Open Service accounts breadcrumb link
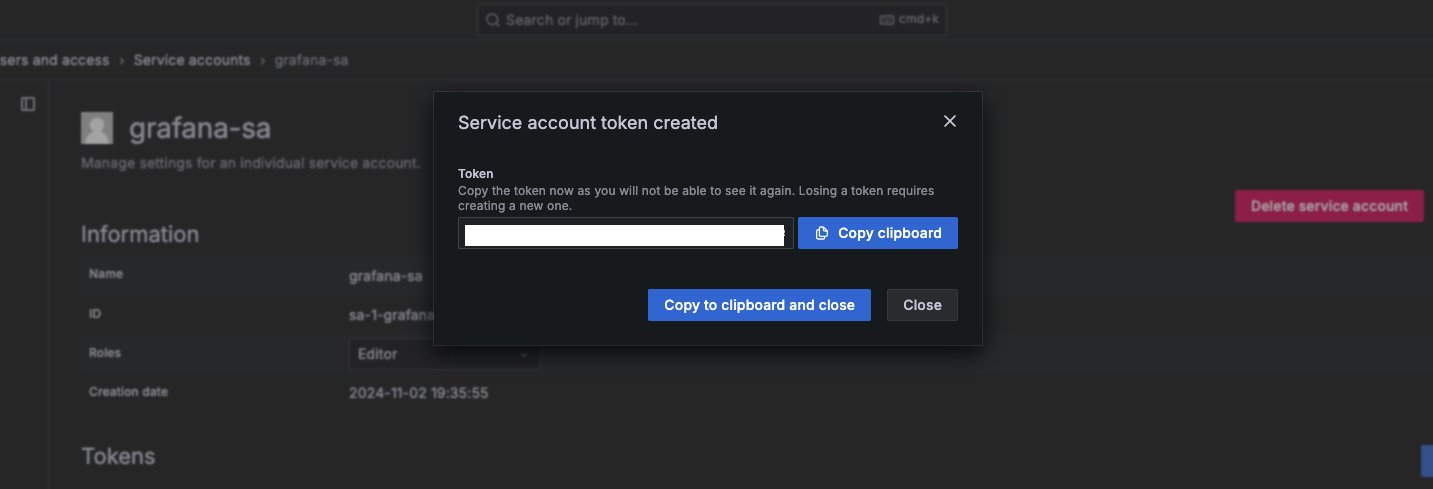 coord(192,60)
